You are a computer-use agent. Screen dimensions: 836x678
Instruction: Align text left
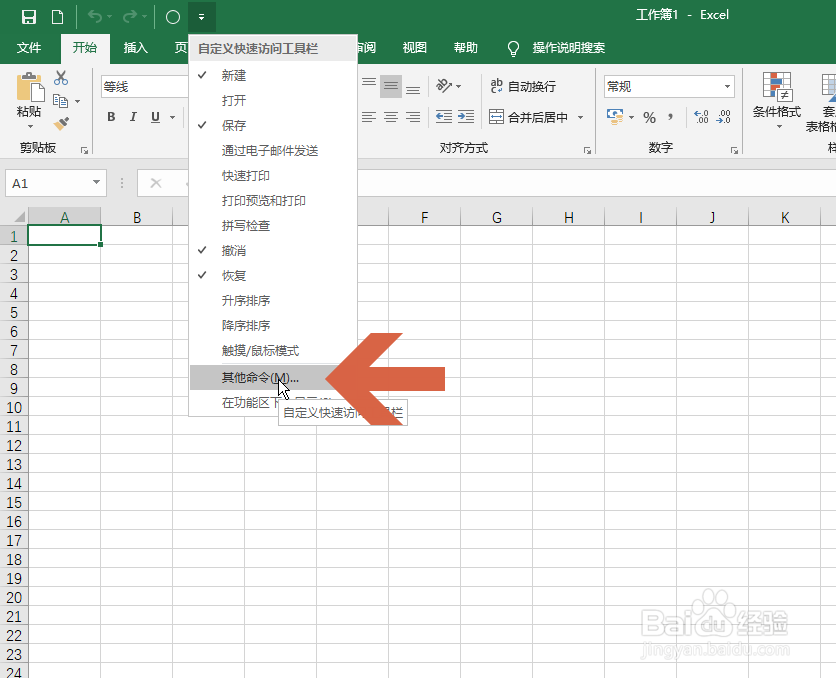[x=368, y=117]
